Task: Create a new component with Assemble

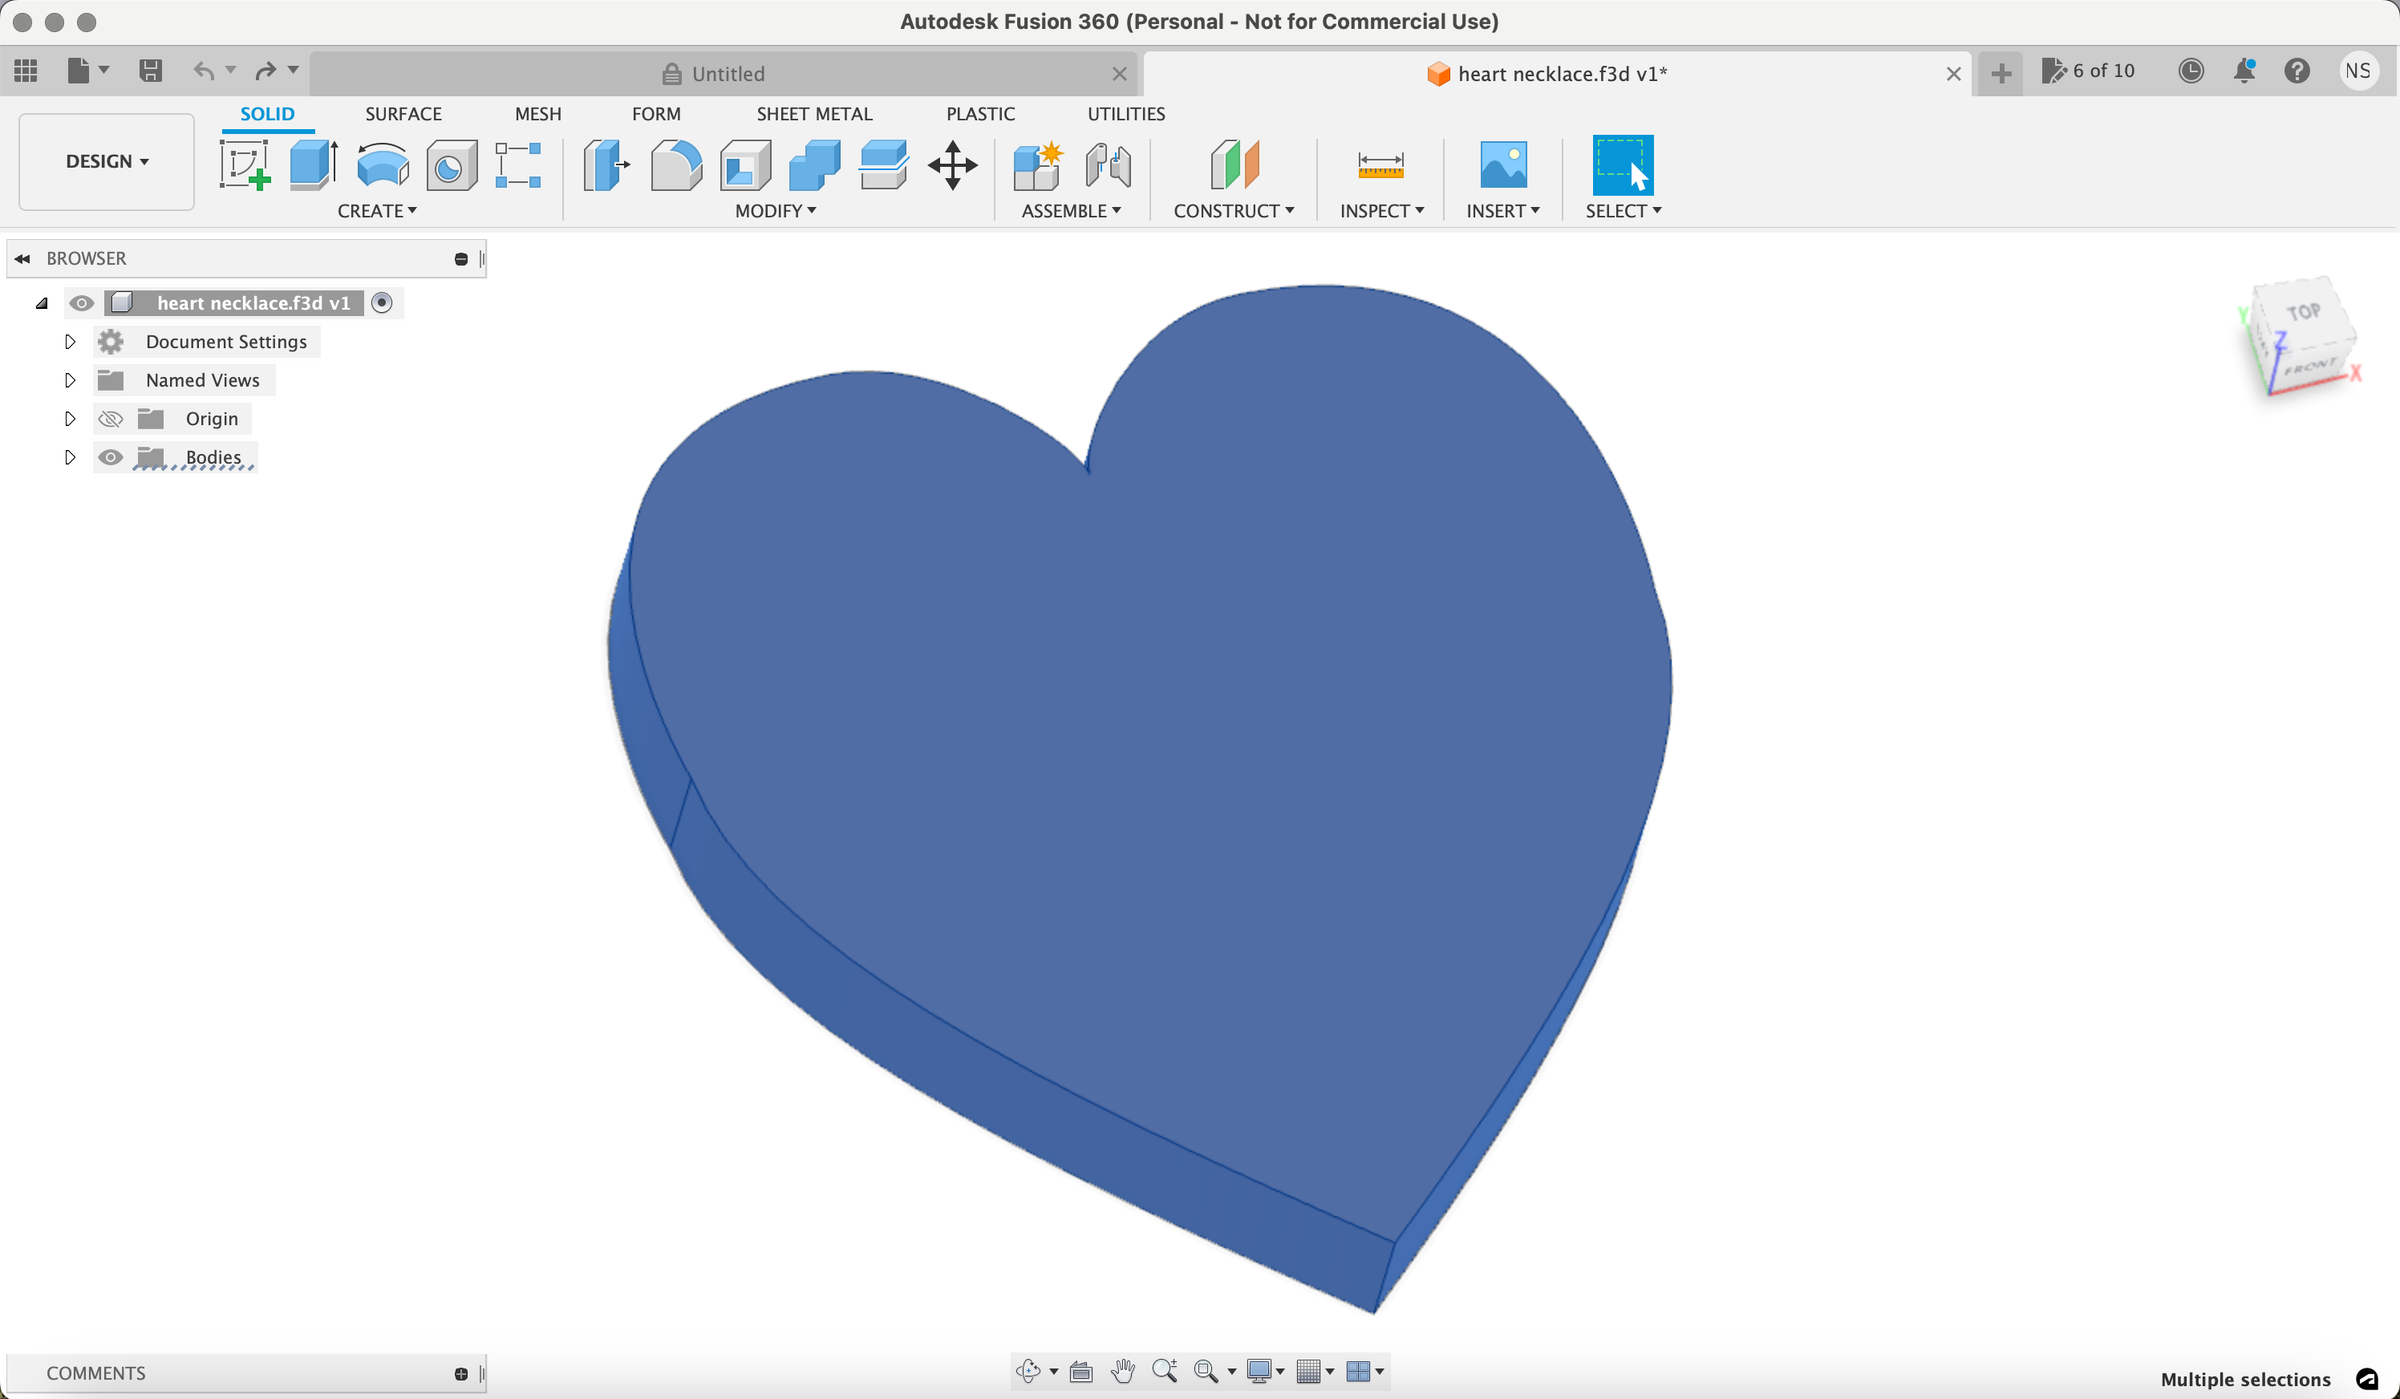Action: tap(1037, 165)
